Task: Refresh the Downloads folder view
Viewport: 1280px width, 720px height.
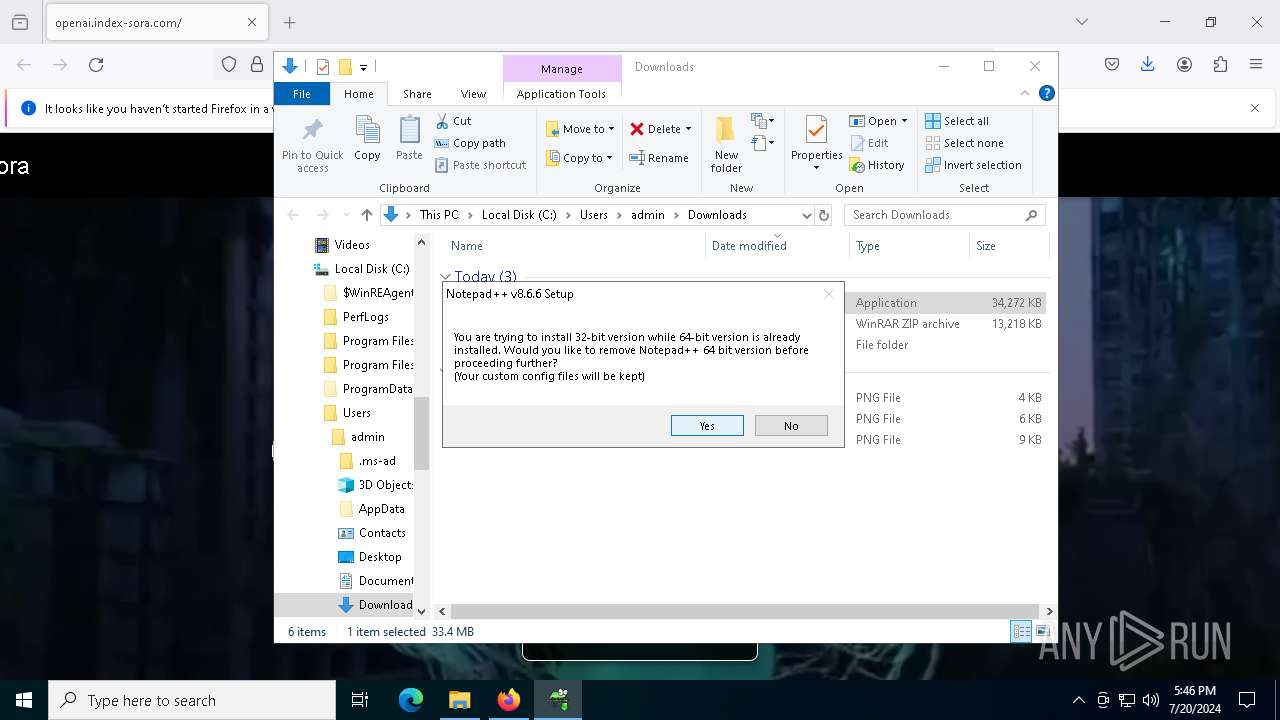Action: click(824, 215)
